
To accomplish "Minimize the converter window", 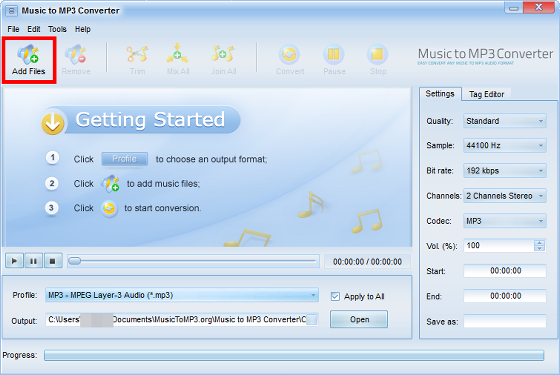I will pyautogui.click(x=514, y=8).
